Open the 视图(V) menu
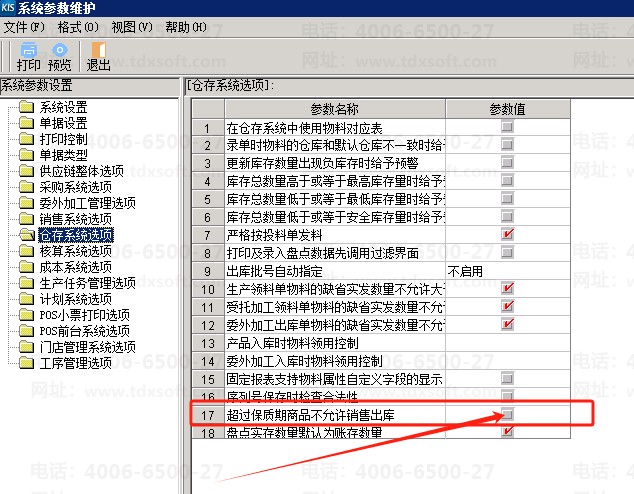Viewport: 634px width, 494px height. click(133, 27)
